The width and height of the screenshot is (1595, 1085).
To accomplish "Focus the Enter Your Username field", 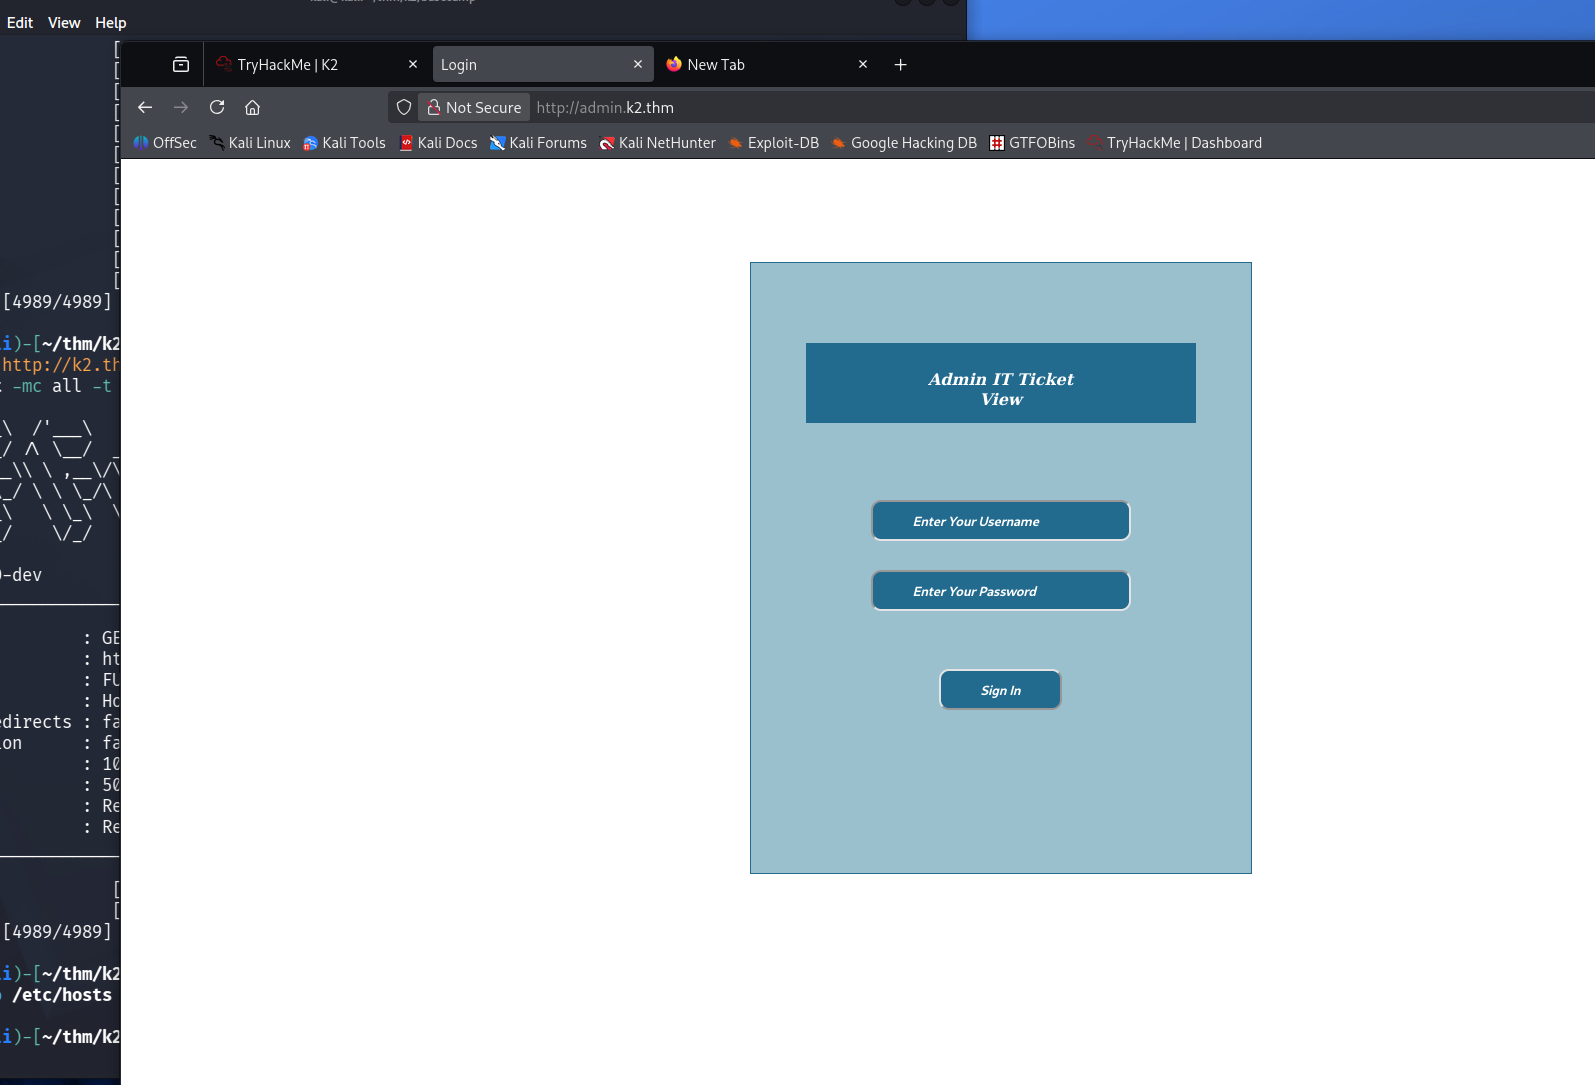I will [x=1001, y=521].
